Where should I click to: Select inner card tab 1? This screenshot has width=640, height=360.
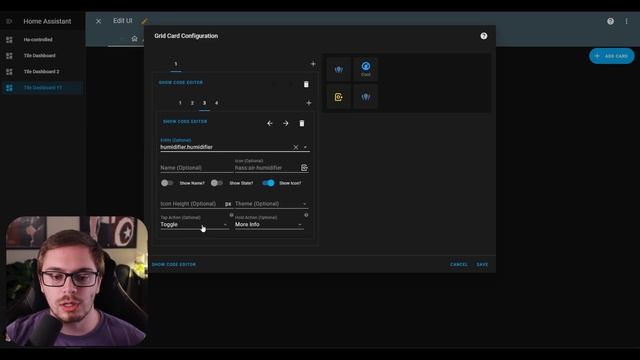point(180,103)
